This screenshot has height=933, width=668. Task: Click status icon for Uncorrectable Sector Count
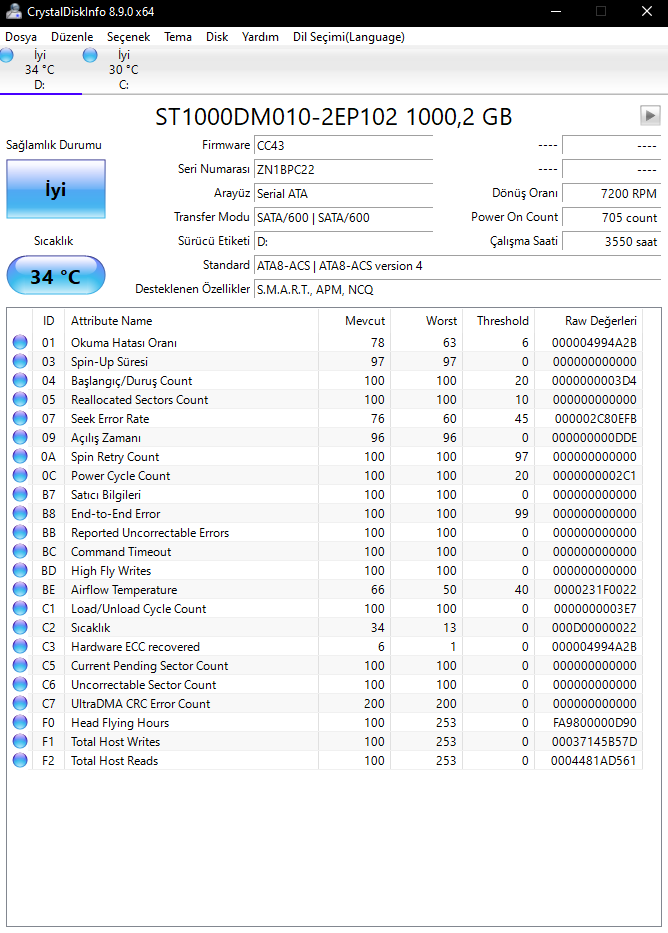(x=20, y=684)
